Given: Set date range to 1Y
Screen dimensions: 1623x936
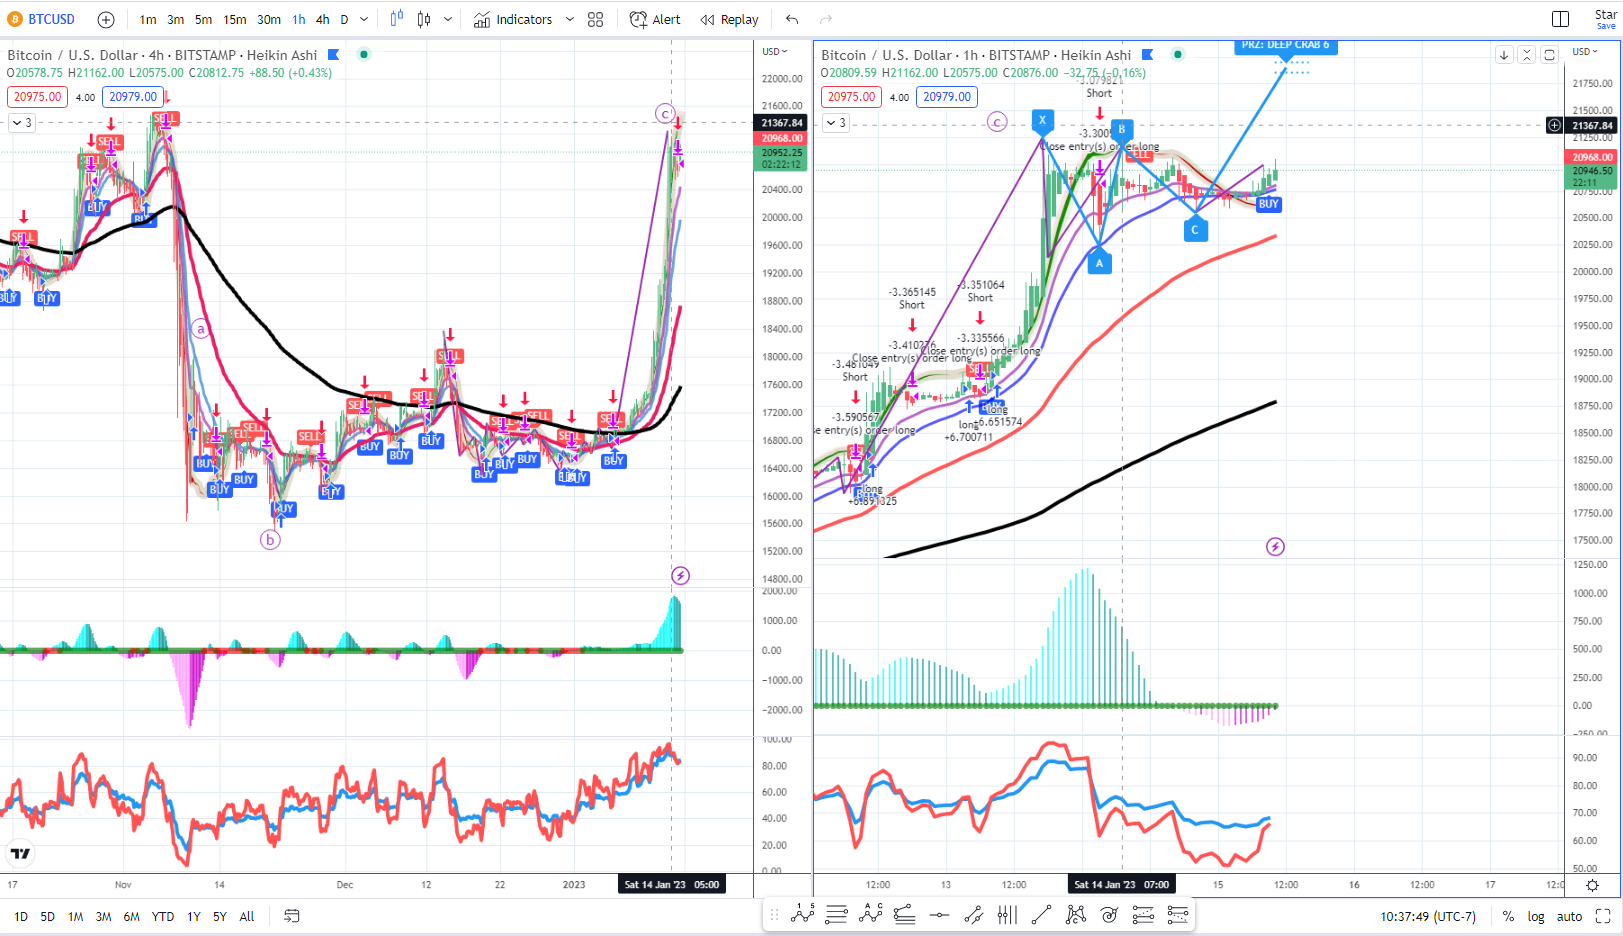Looking at the screenshot, I should 194,916.
